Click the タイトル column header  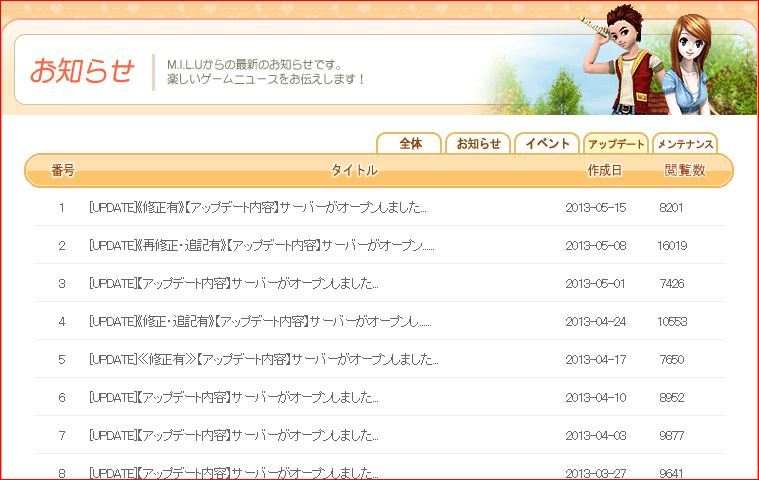pos(354,171)
